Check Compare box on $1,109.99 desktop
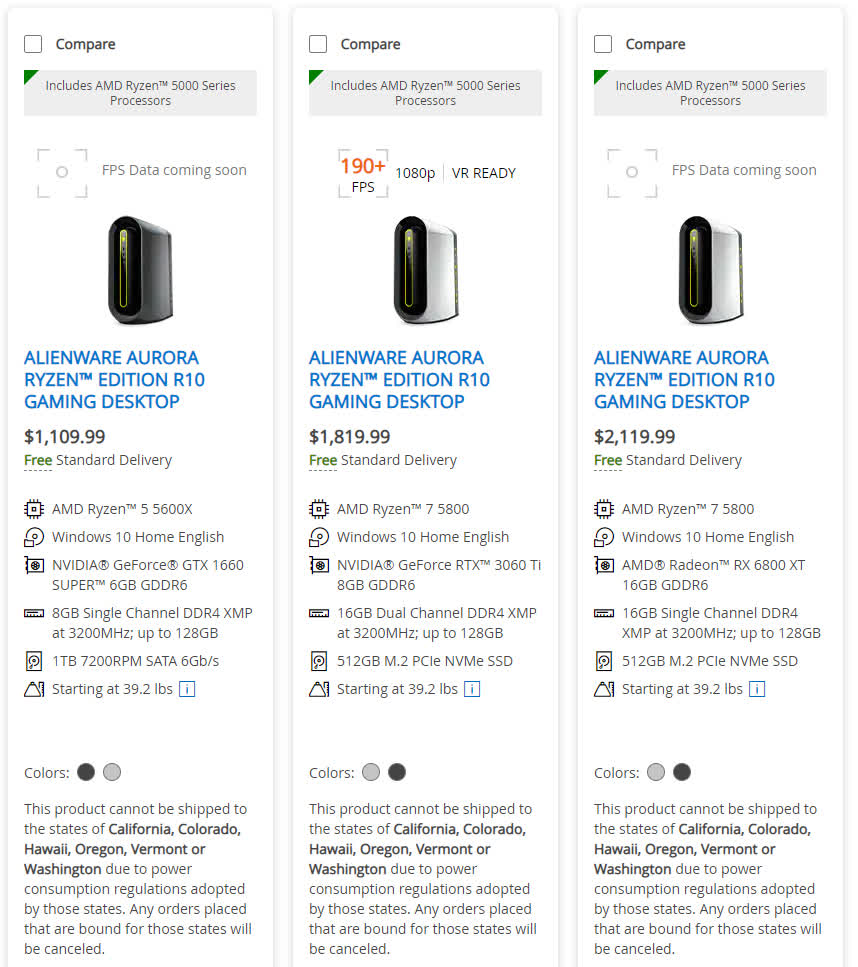858x967 pixels. pos(33,44)
